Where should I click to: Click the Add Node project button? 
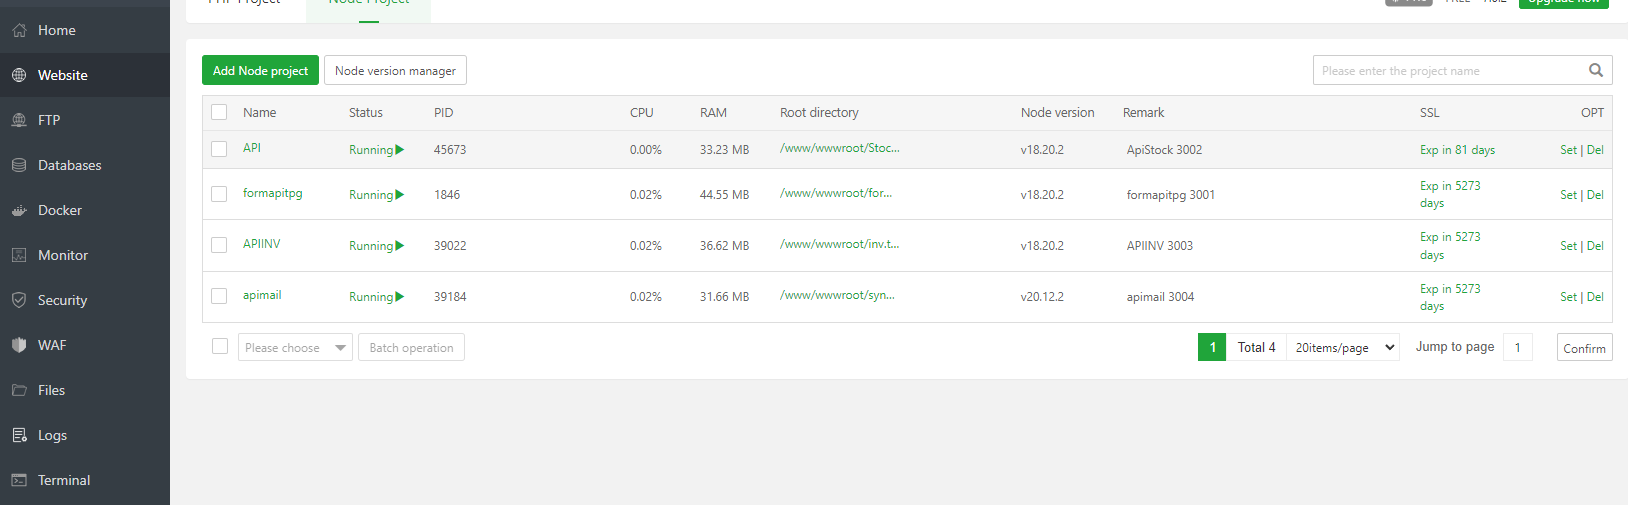tap(260, 70)
